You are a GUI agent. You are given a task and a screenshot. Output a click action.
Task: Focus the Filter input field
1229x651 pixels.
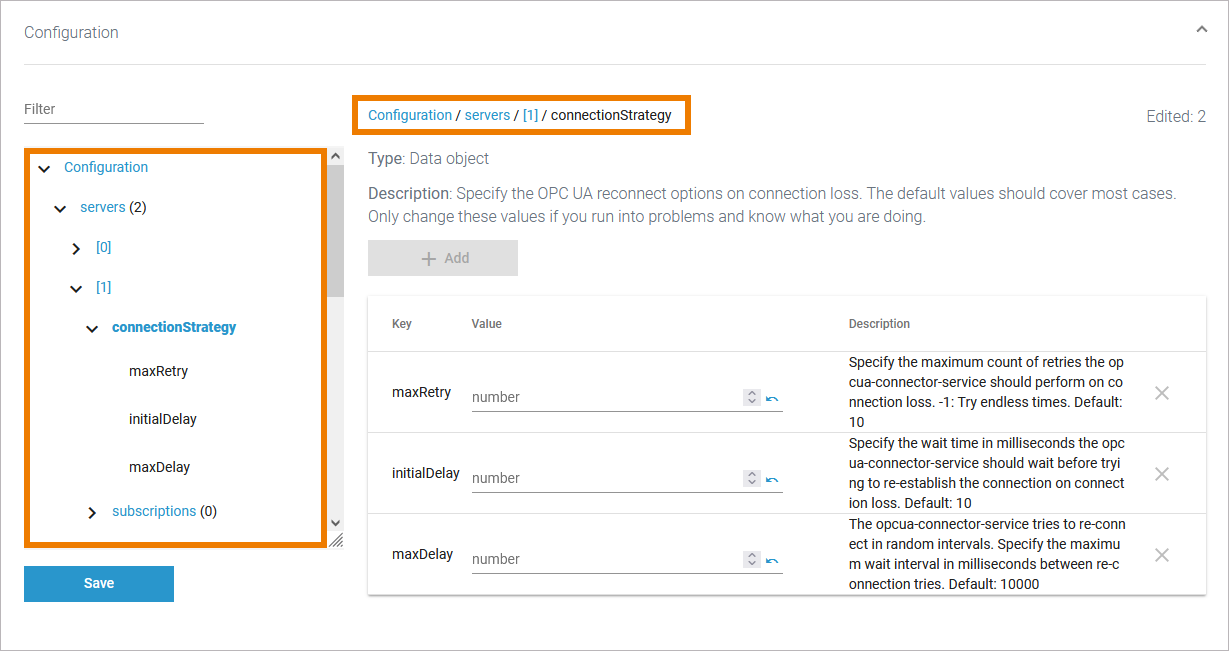pyautogui.click(x=114, y=110)
